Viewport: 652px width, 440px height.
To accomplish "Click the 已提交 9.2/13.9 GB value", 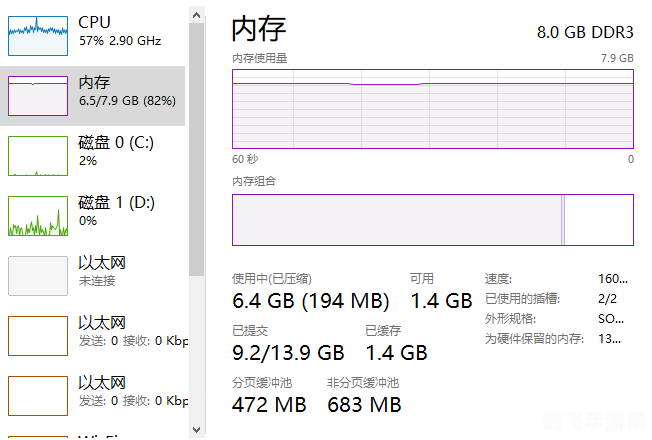I will 288,352.
